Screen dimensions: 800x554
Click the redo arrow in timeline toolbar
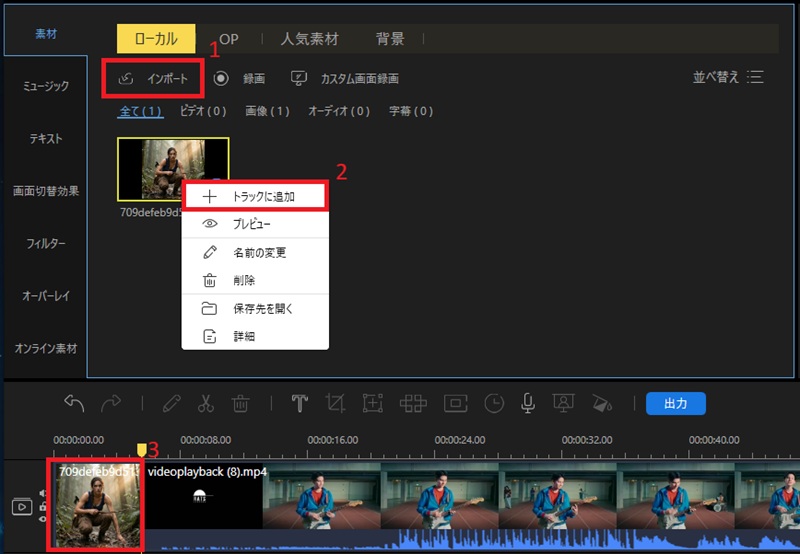[x=111, y=403]
